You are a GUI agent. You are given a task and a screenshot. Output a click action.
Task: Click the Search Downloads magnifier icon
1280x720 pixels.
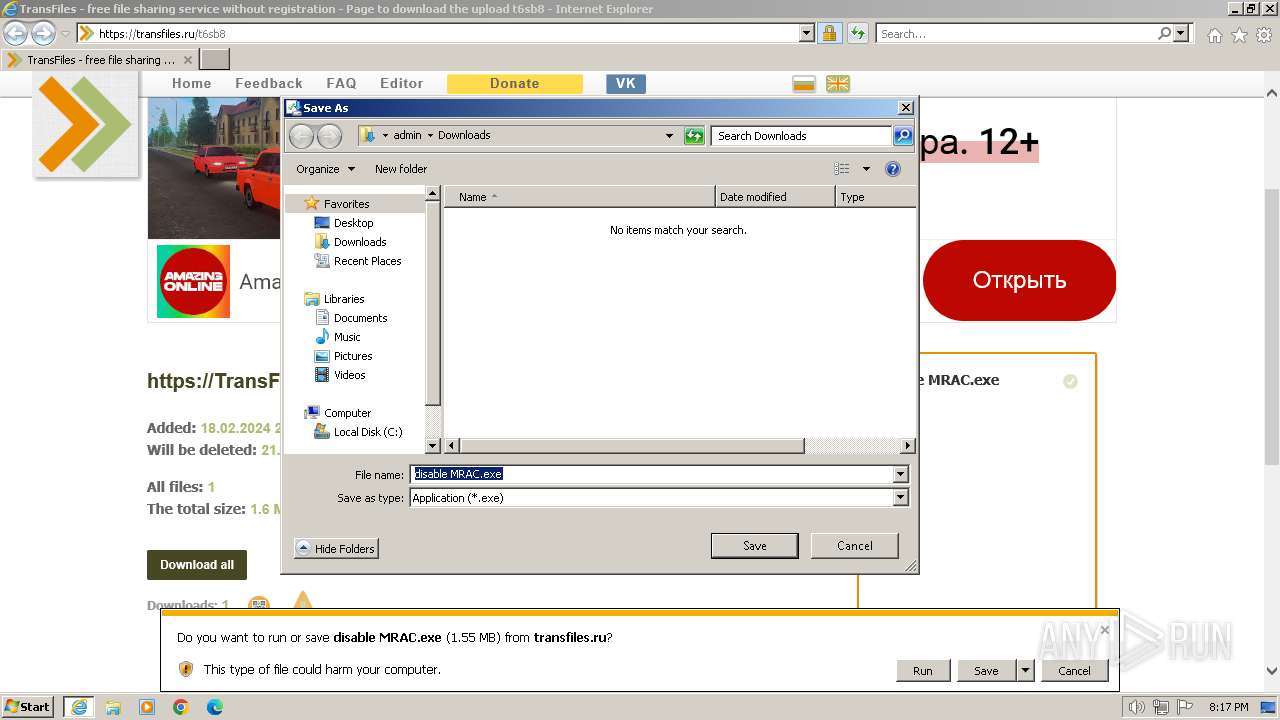pos(902,136)
